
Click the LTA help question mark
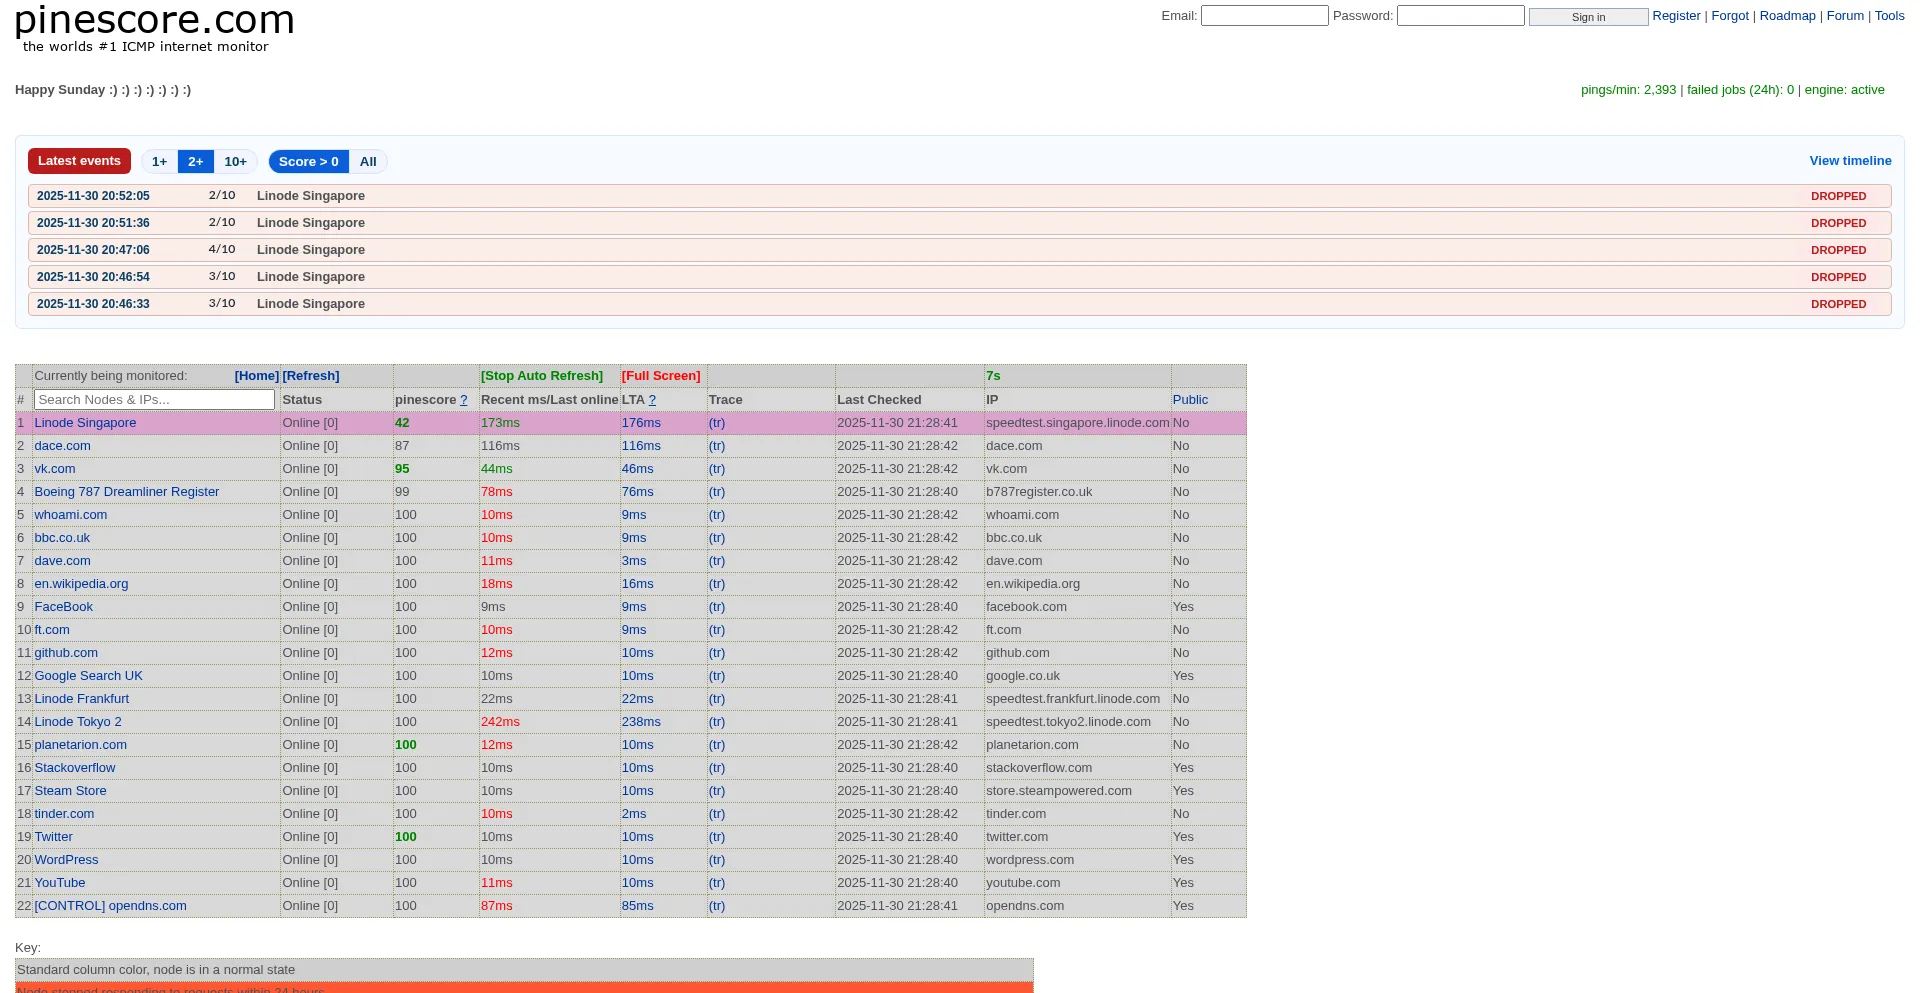pyautogui.click(x=652, y=400)
